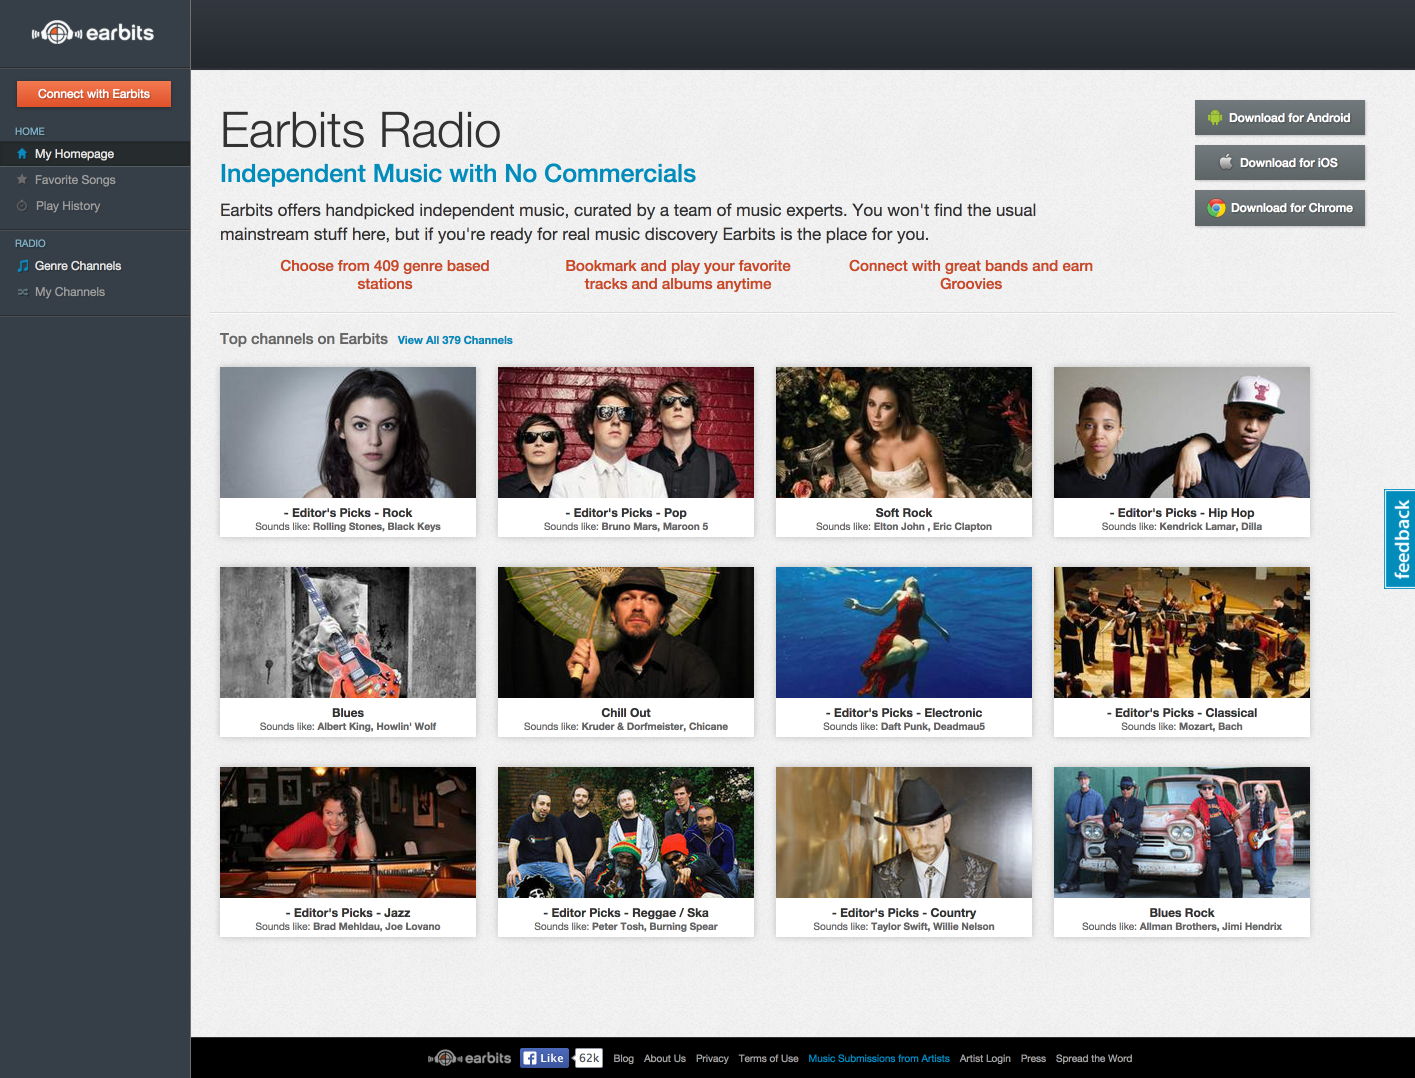Image resolution: width=1415 pixels, height=1078 pixels.
Task: Click the Chrome icon on download button
Action: [1216, 208]
